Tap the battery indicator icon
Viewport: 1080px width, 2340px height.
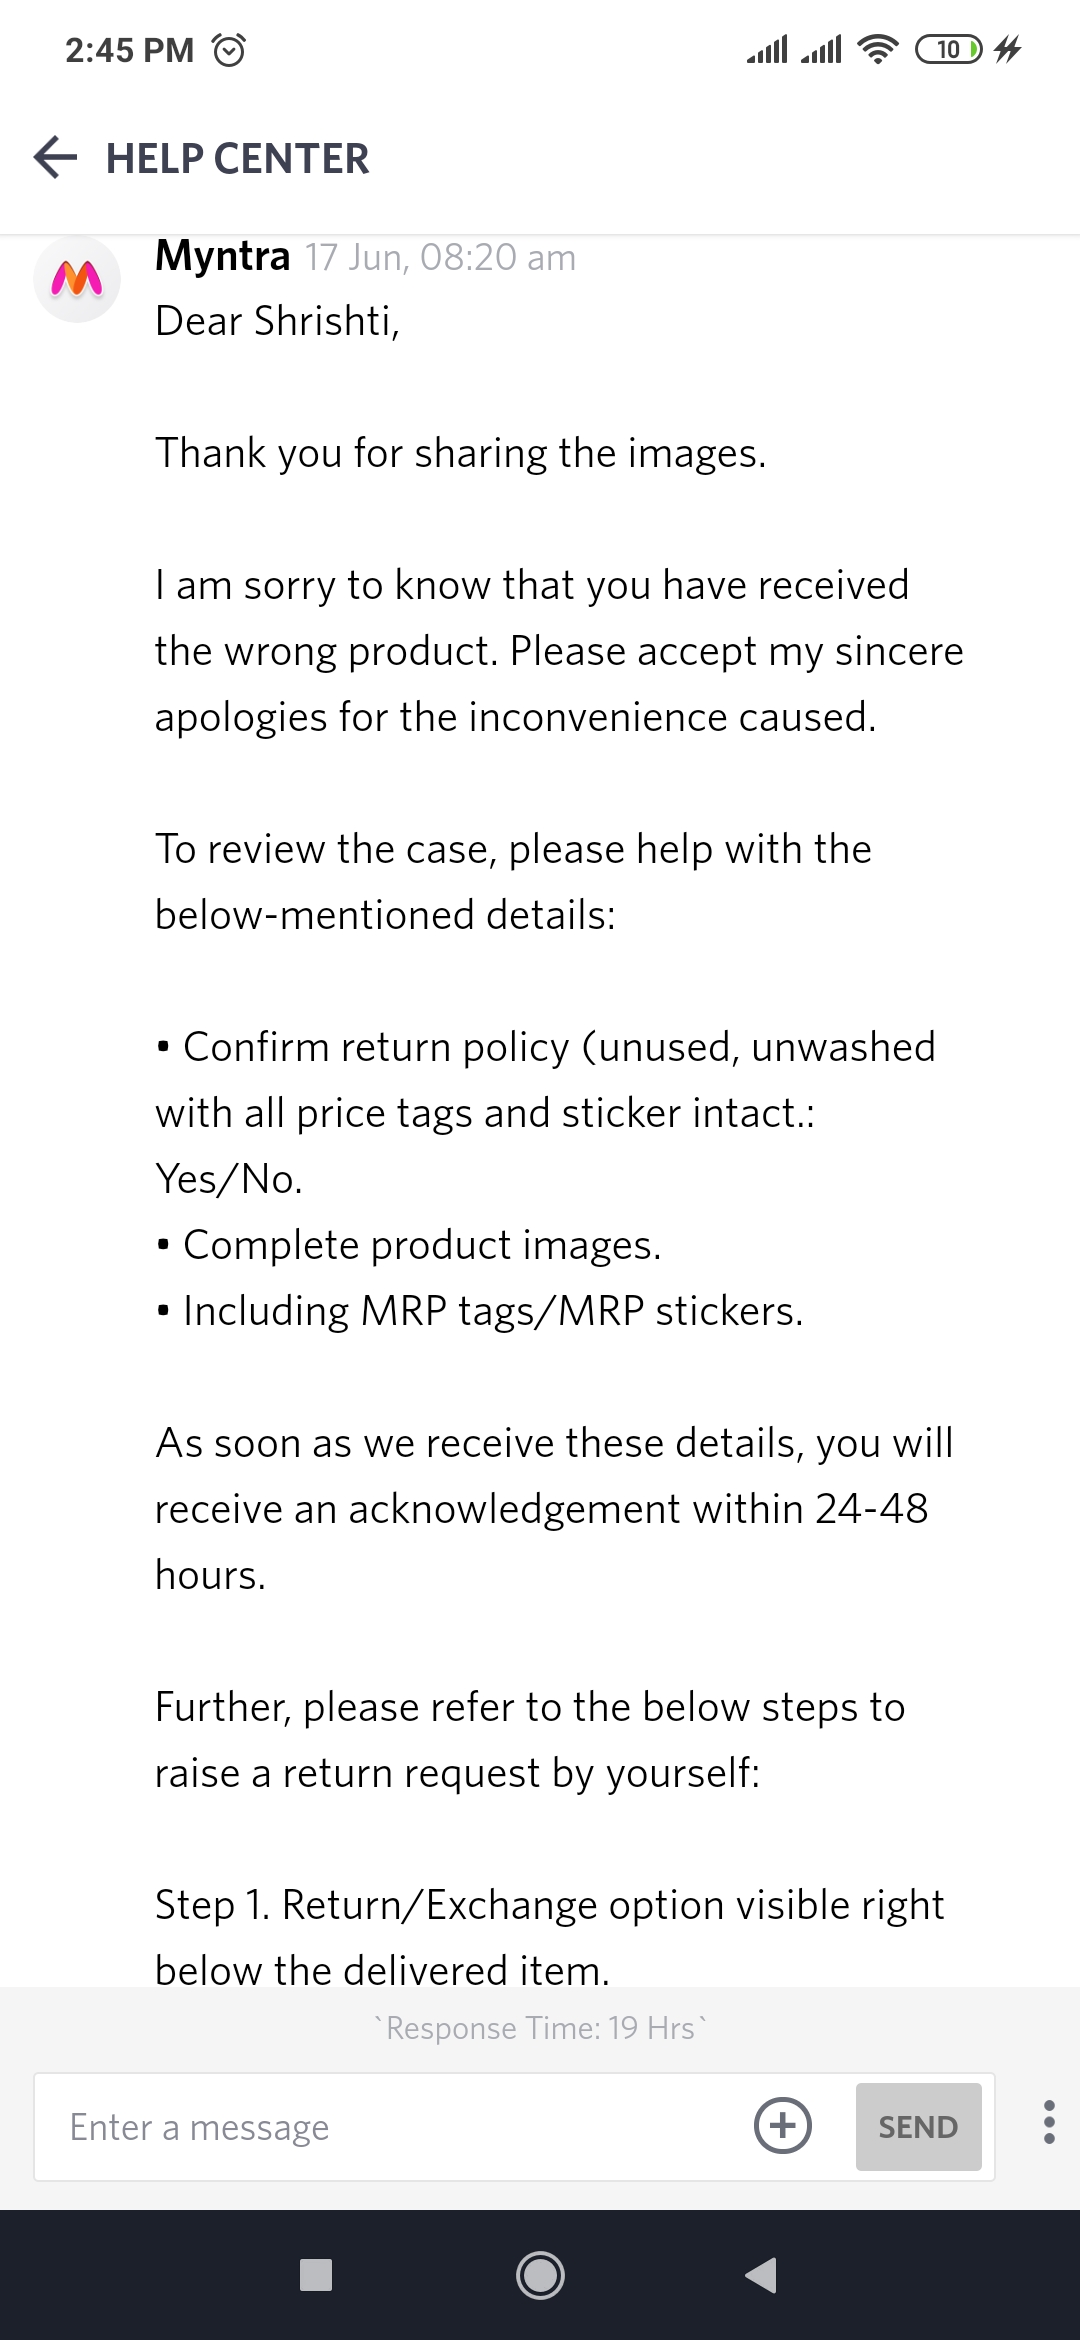pyautogui.click(x=948, y=49)
